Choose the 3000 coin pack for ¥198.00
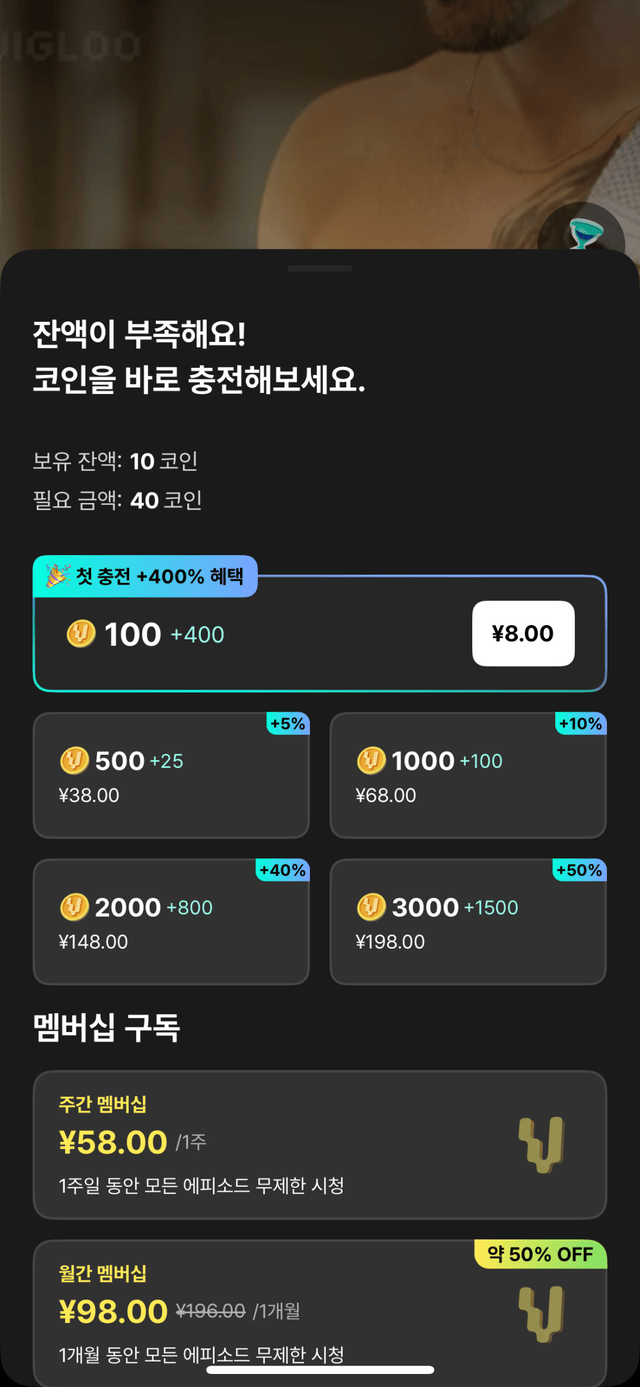 pos(468,922)
